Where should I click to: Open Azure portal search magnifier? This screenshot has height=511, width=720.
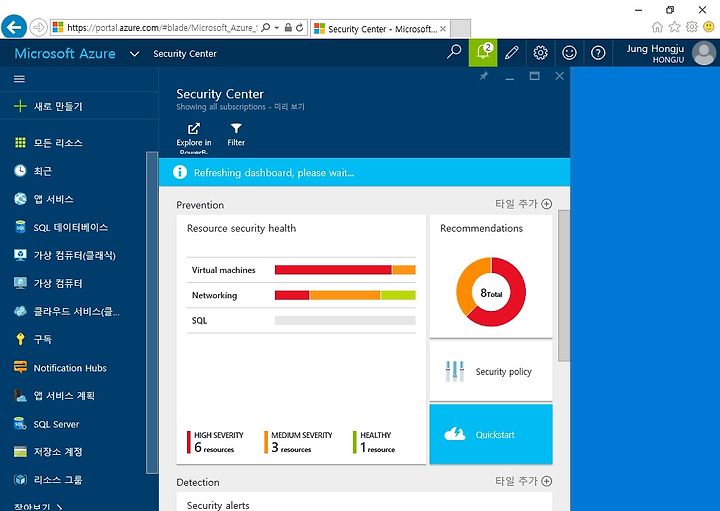(454, 52)
